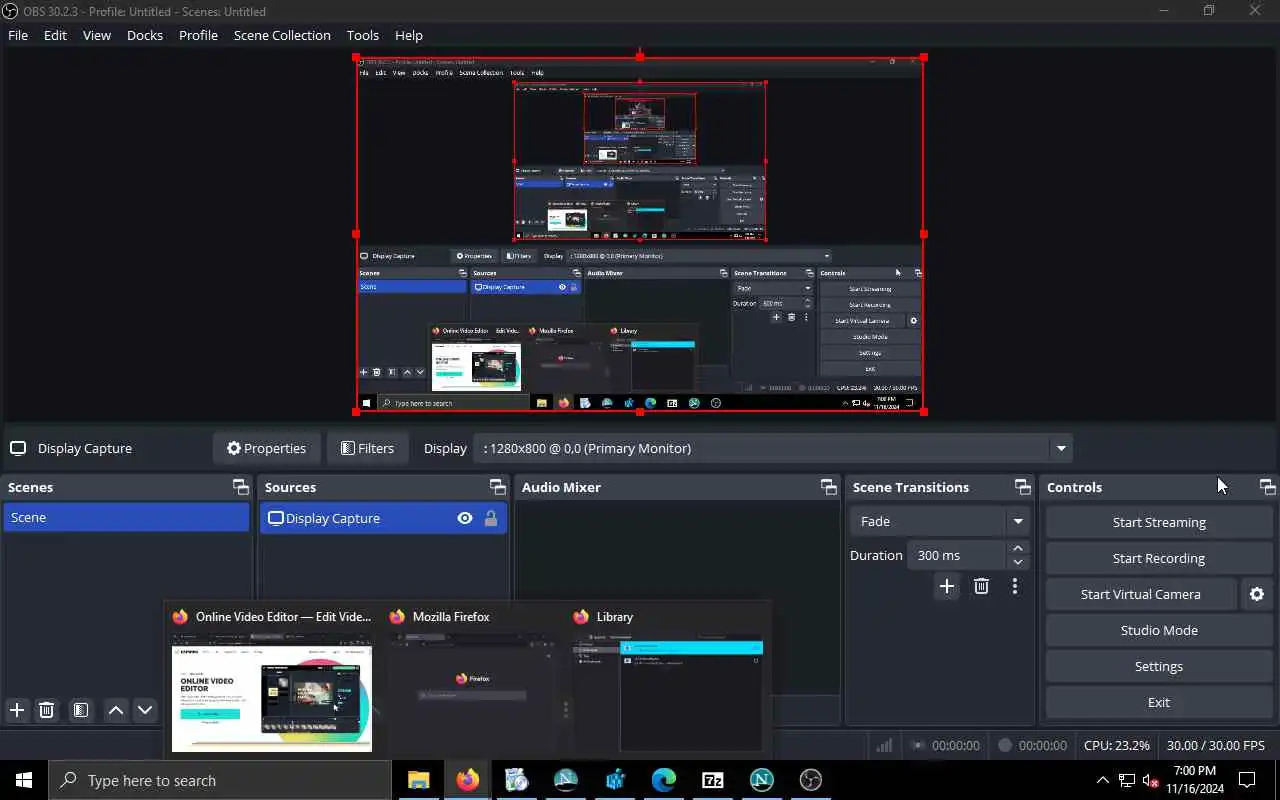Click the recording status dot beside the second 00:00:00
1280x800 pixels.
tap(1005, 745)
